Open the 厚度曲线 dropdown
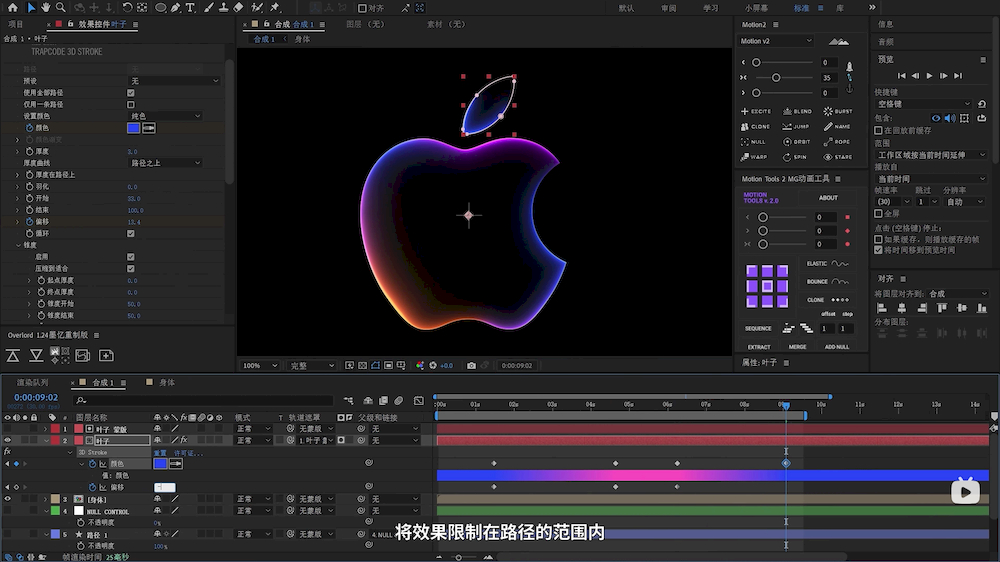This screenshot has height=562, width=1000. (x=165, y=163)
